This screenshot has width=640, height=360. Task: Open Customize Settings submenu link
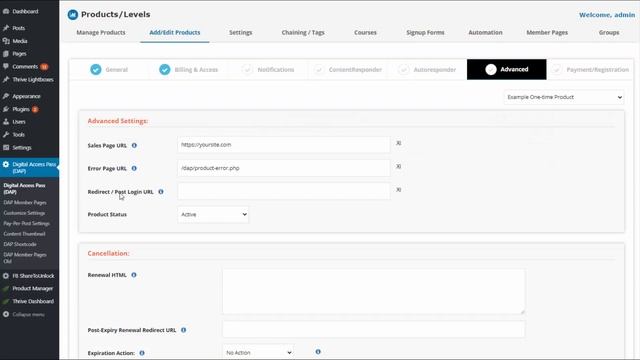click(x=24, y=213)
